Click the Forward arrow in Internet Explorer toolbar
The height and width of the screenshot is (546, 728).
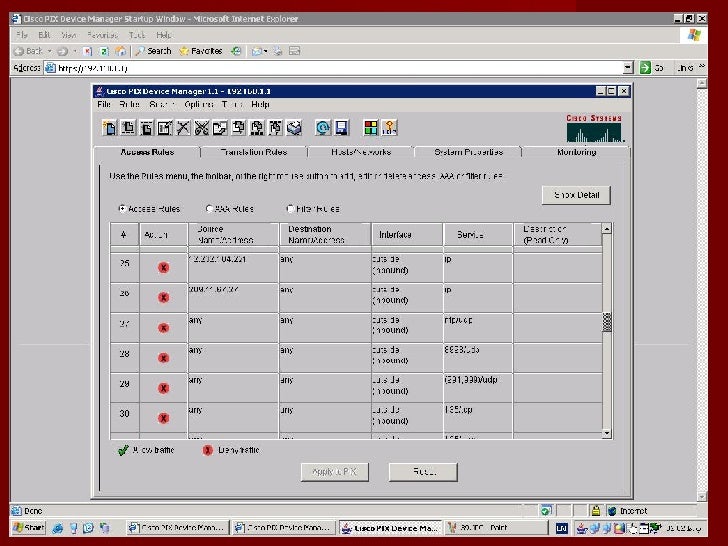pyautogui.click(x=62, y=51)
